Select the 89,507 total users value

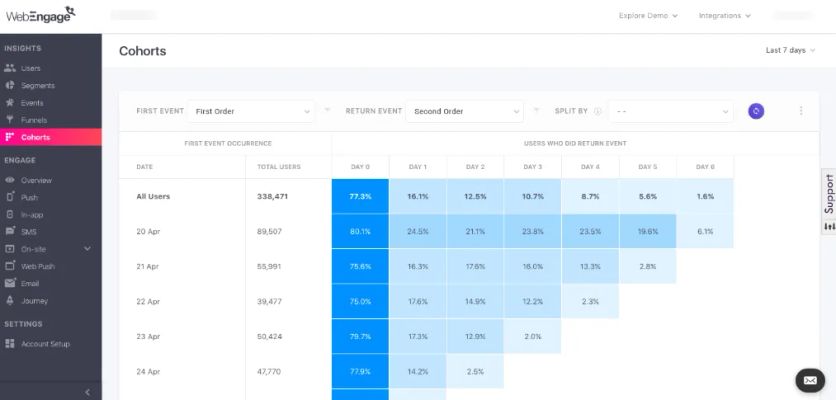(x=270, y=231)
